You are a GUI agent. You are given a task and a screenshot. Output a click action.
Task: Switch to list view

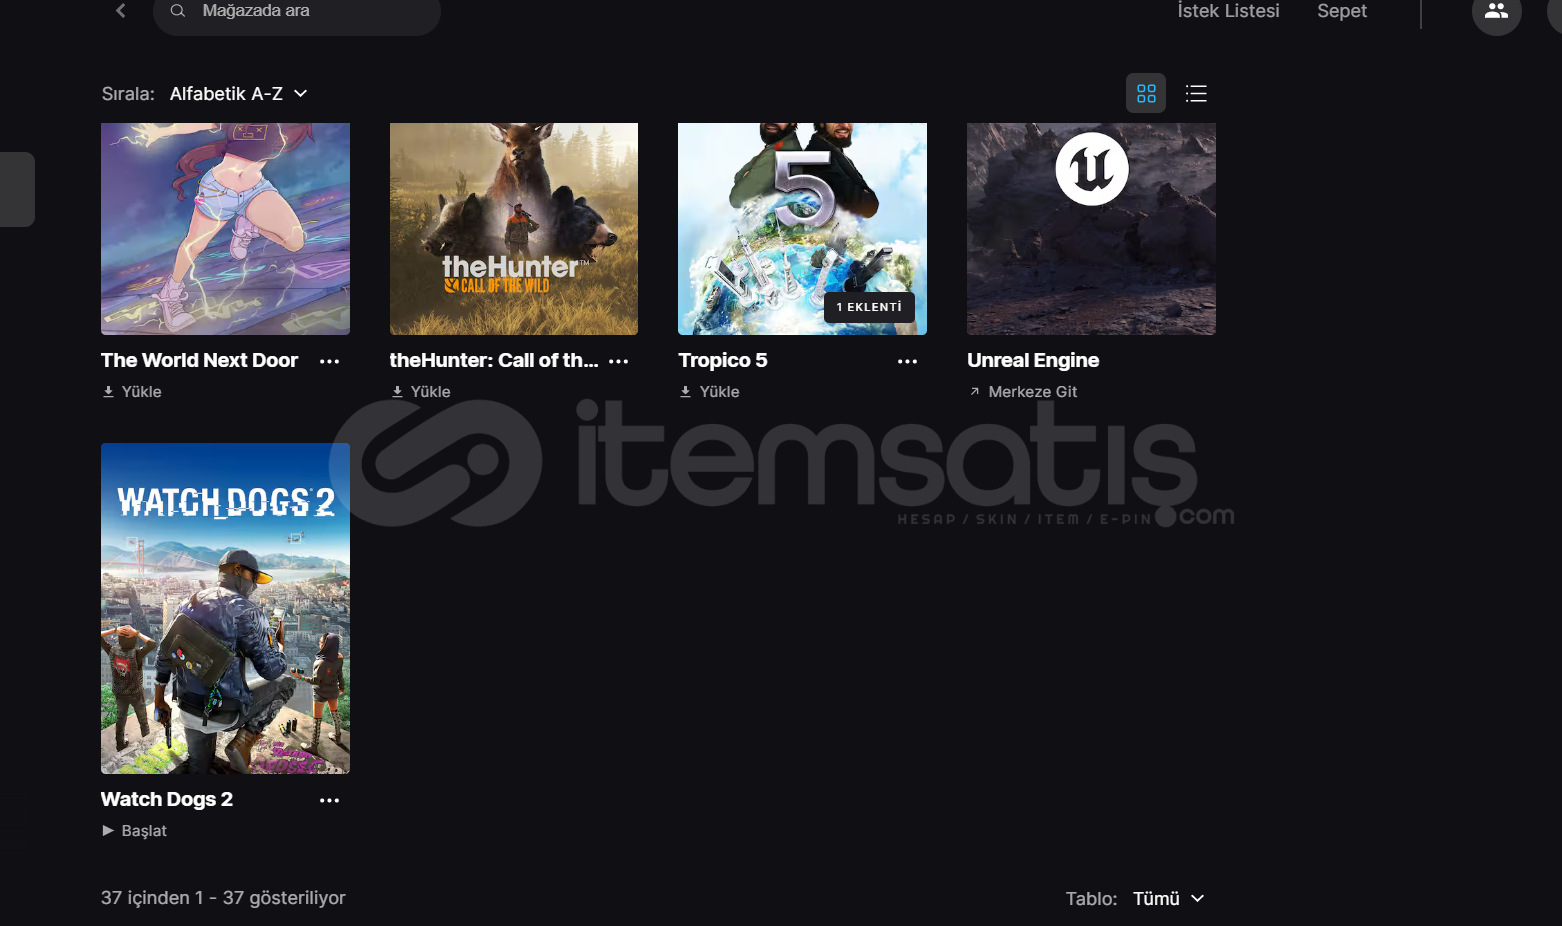[1196, 93]
